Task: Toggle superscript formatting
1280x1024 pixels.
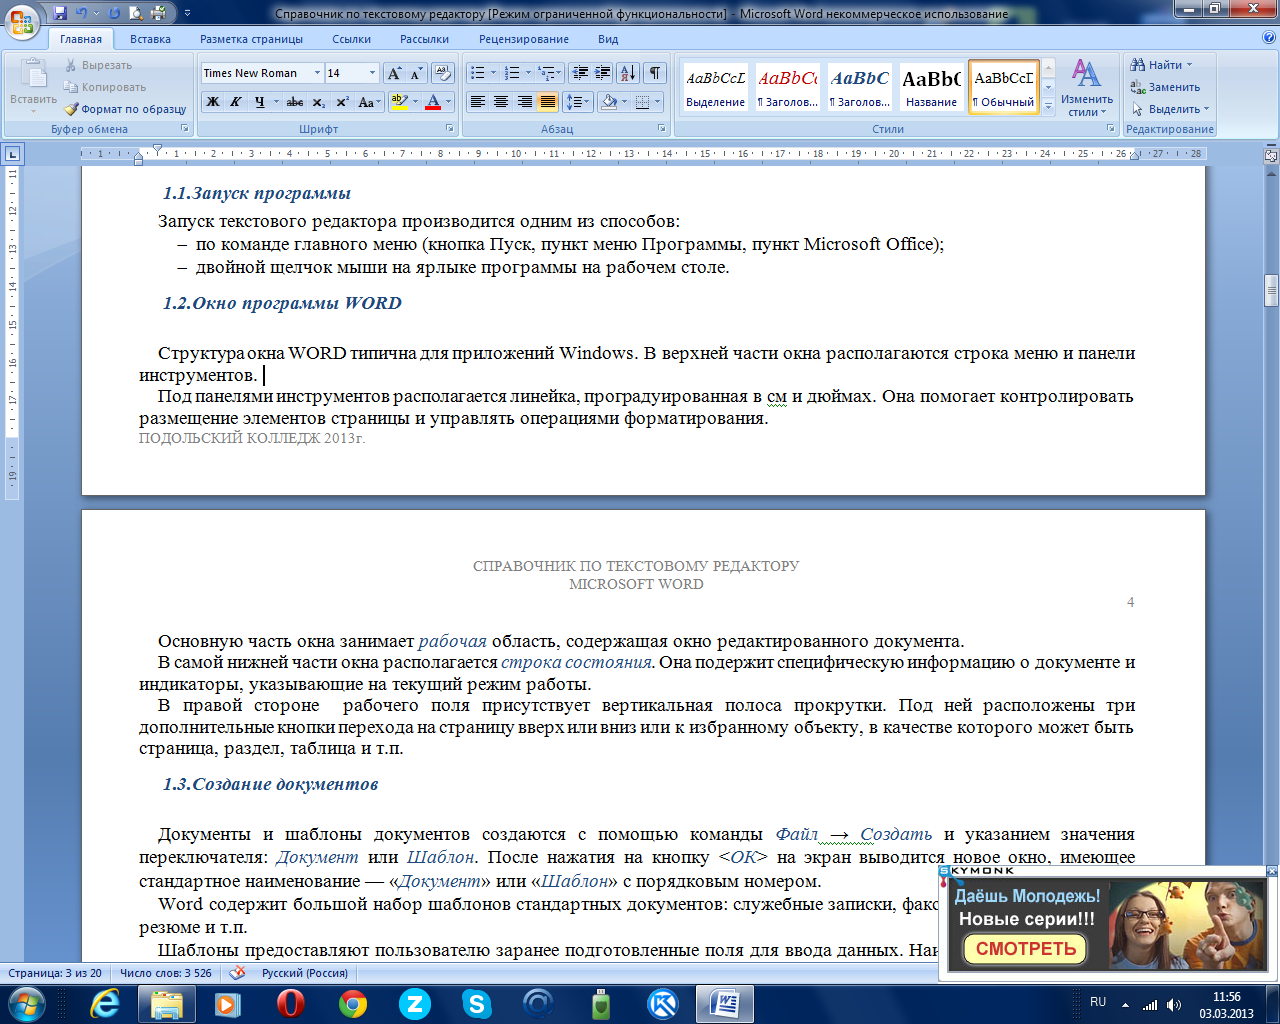Action: pyautogui.click(x=342, y=102)
